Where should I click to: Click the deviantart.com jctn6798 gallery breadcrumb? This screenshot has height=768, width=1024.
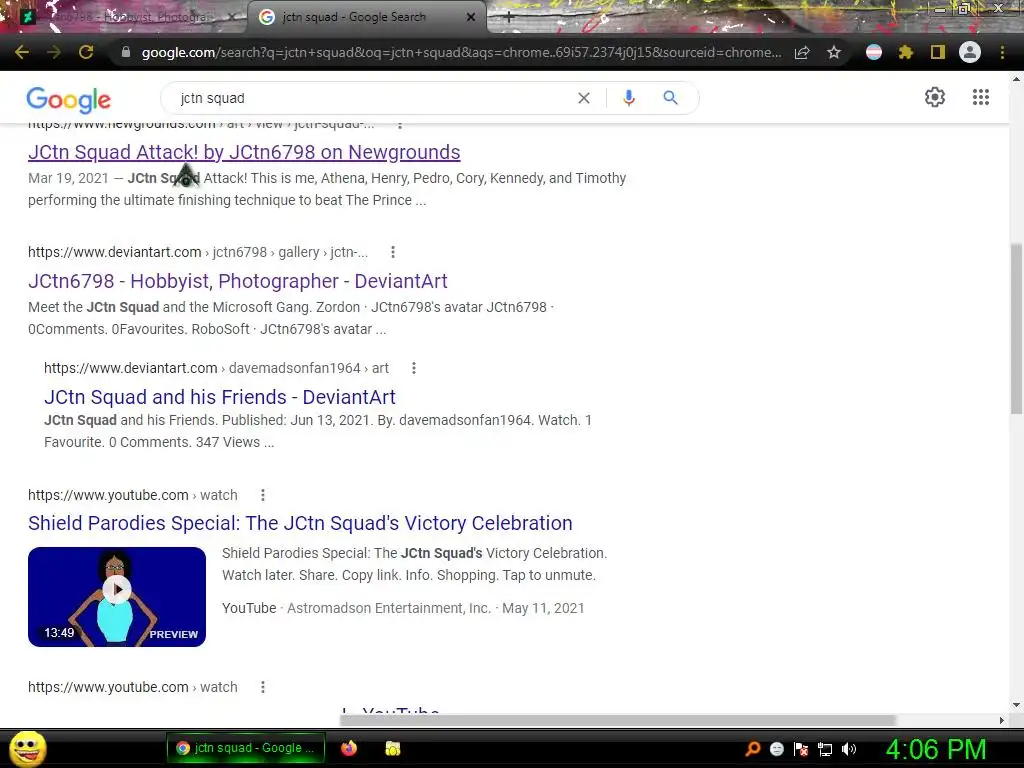click(x=198, y=252)
